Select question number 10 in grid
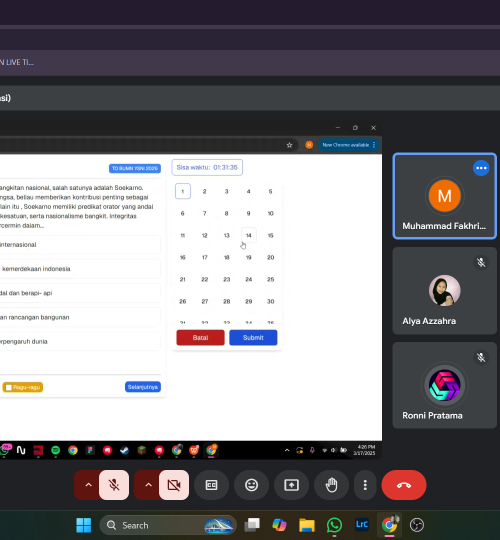 (x=270, y=213)
